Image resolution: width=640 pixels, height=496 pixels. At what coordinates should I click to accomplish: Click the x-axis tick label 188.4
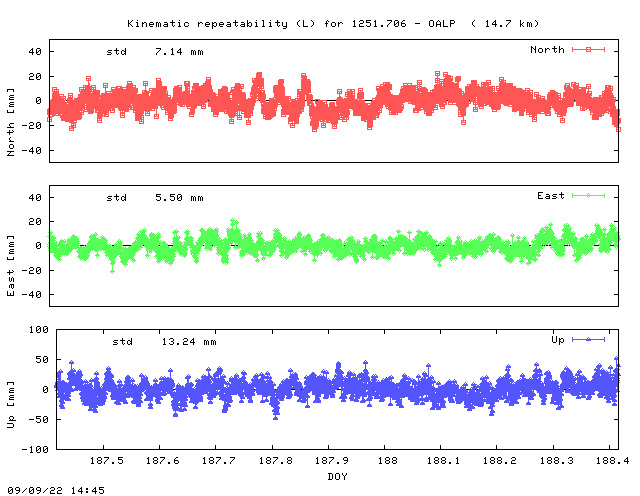click(612, 460)
